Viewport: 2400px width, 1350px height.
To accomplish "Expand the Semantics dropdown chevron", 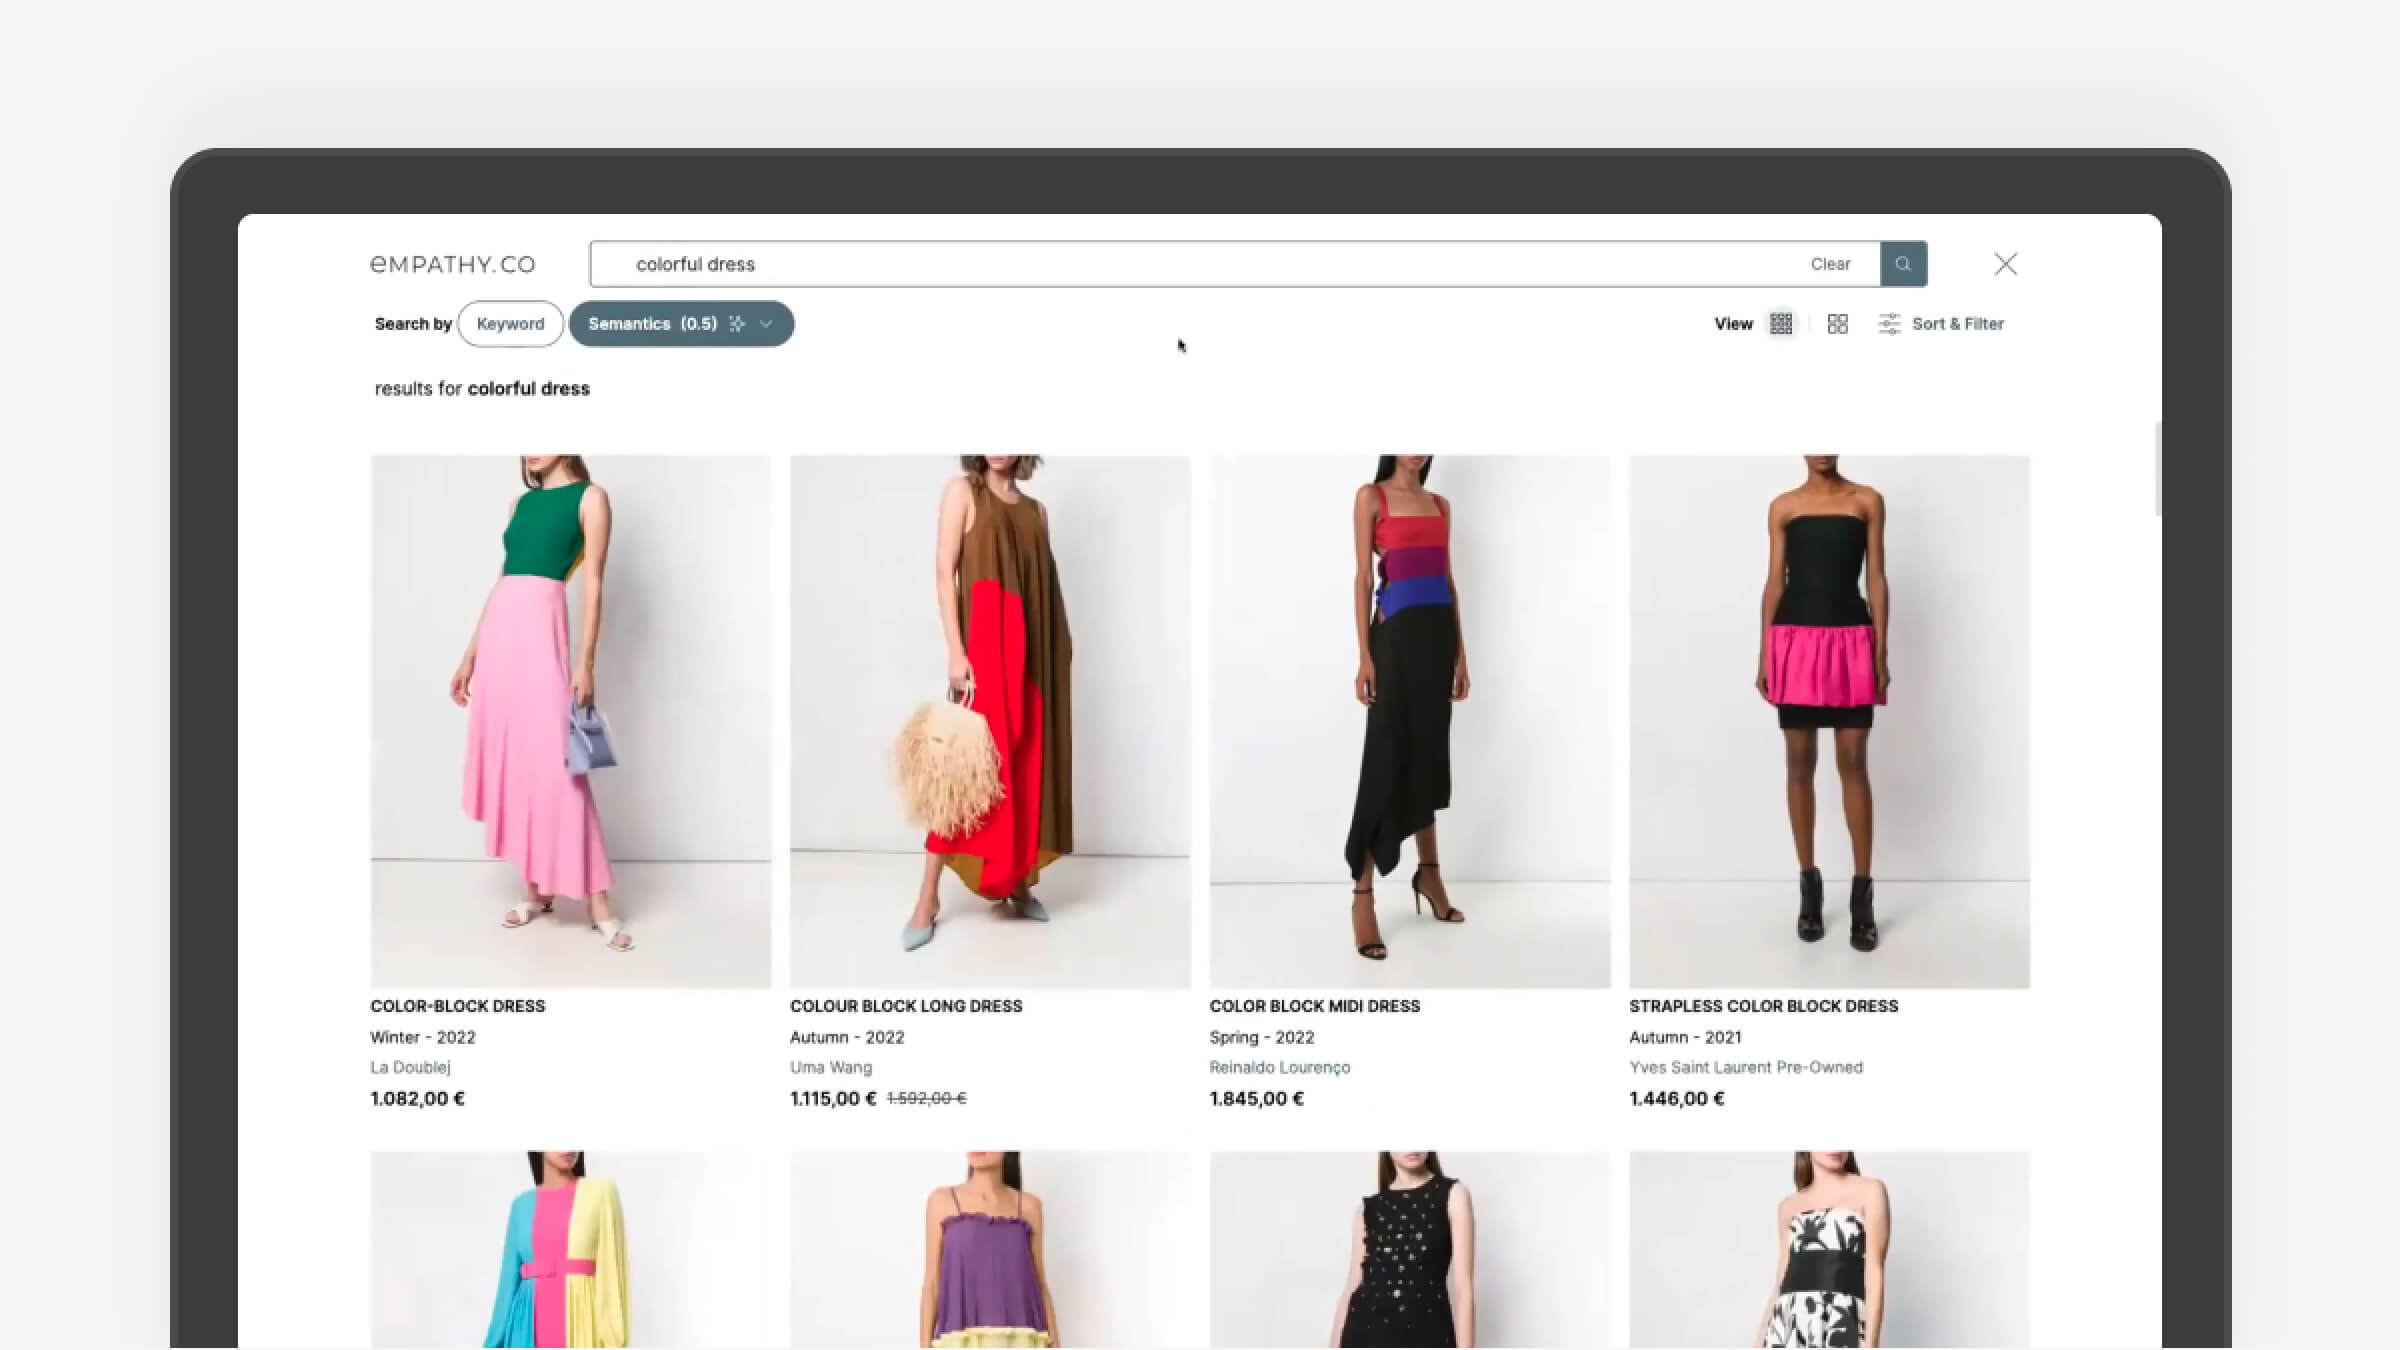I will (x=767, y=324).
